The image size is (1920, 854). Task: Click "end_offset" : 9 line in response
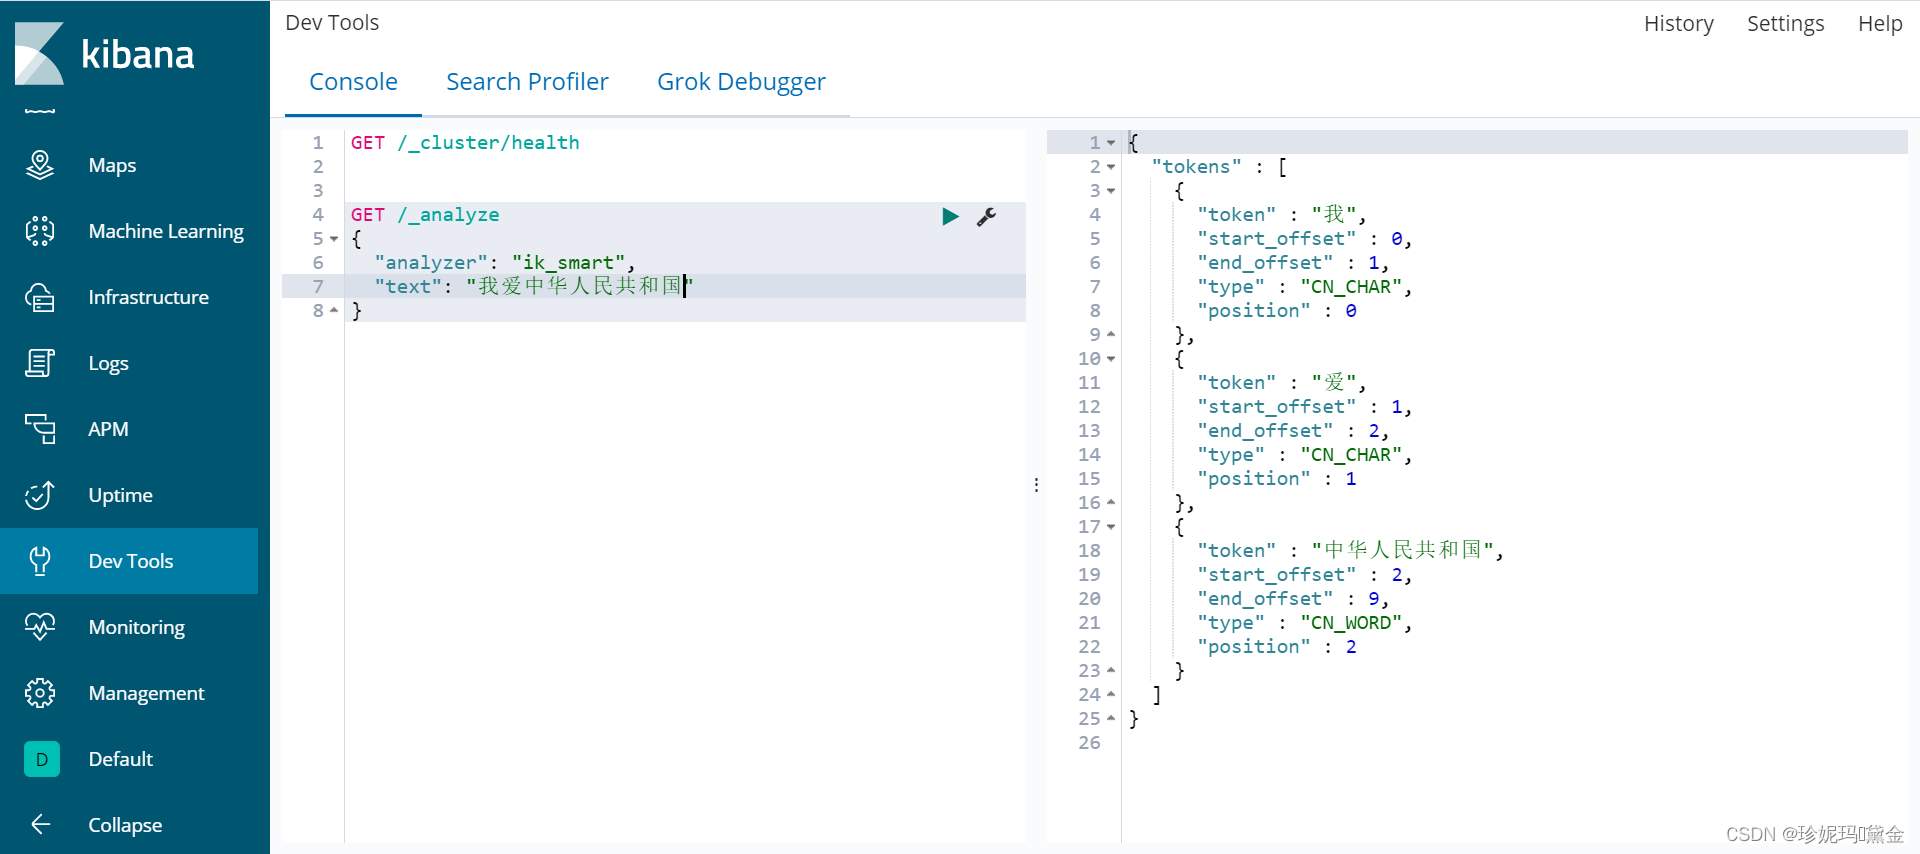click(x=1293, y=599)
